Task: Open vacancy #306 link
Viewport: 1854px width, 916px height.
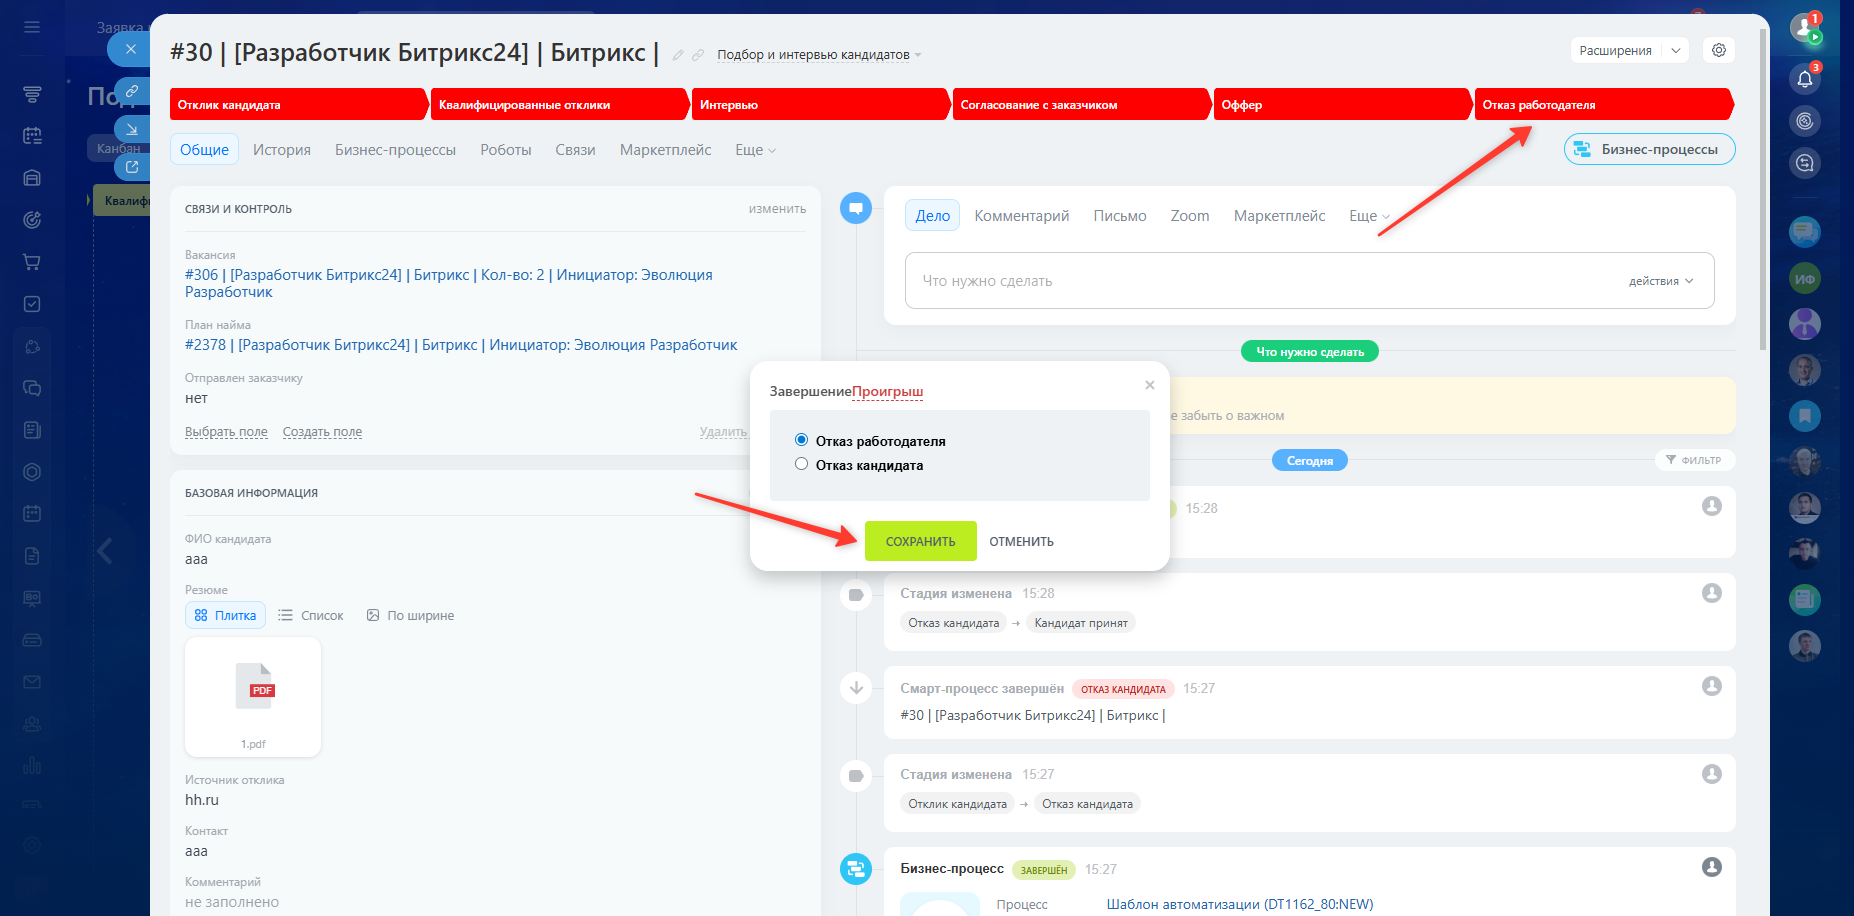Action: (x=449, y=283)
